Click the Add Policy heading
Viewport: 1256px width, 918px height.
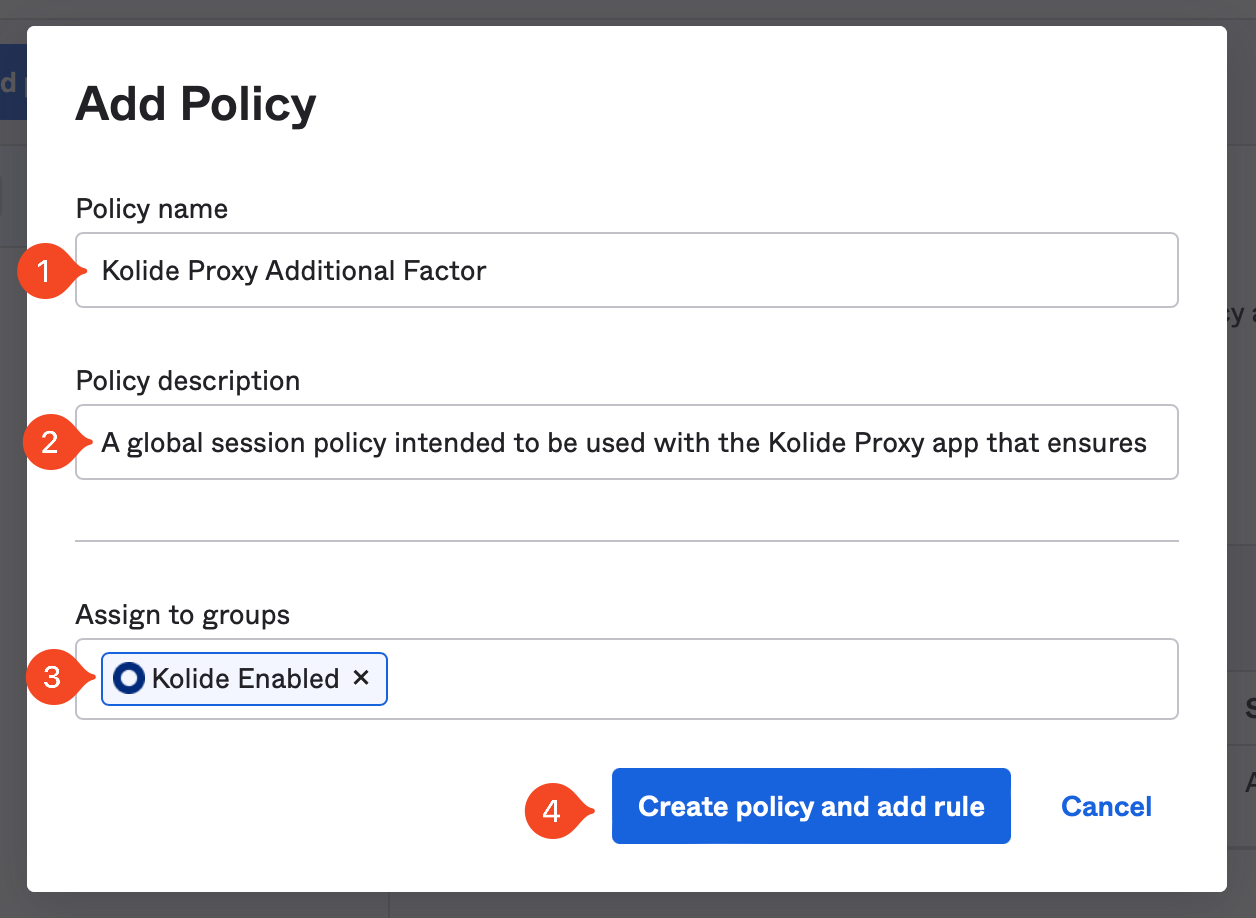pyautogui.click(x=196, y=104)
